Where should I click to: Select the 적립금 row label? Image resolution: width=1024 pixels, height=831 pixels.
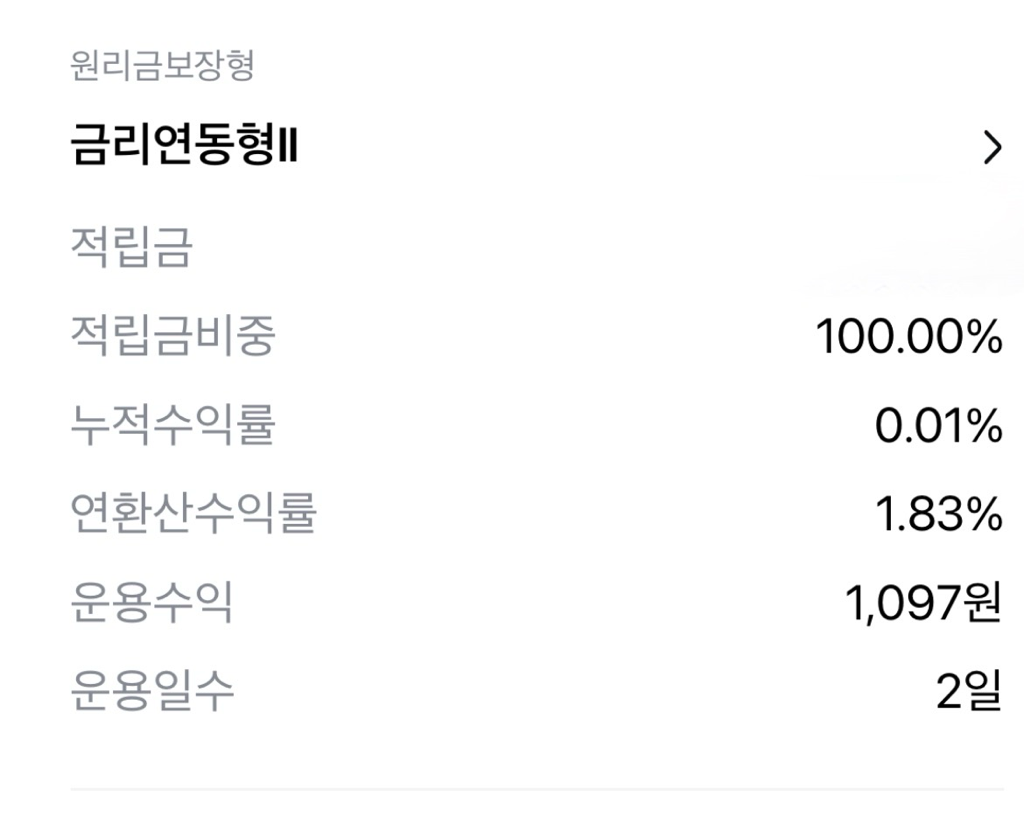[x=131, y=247]
